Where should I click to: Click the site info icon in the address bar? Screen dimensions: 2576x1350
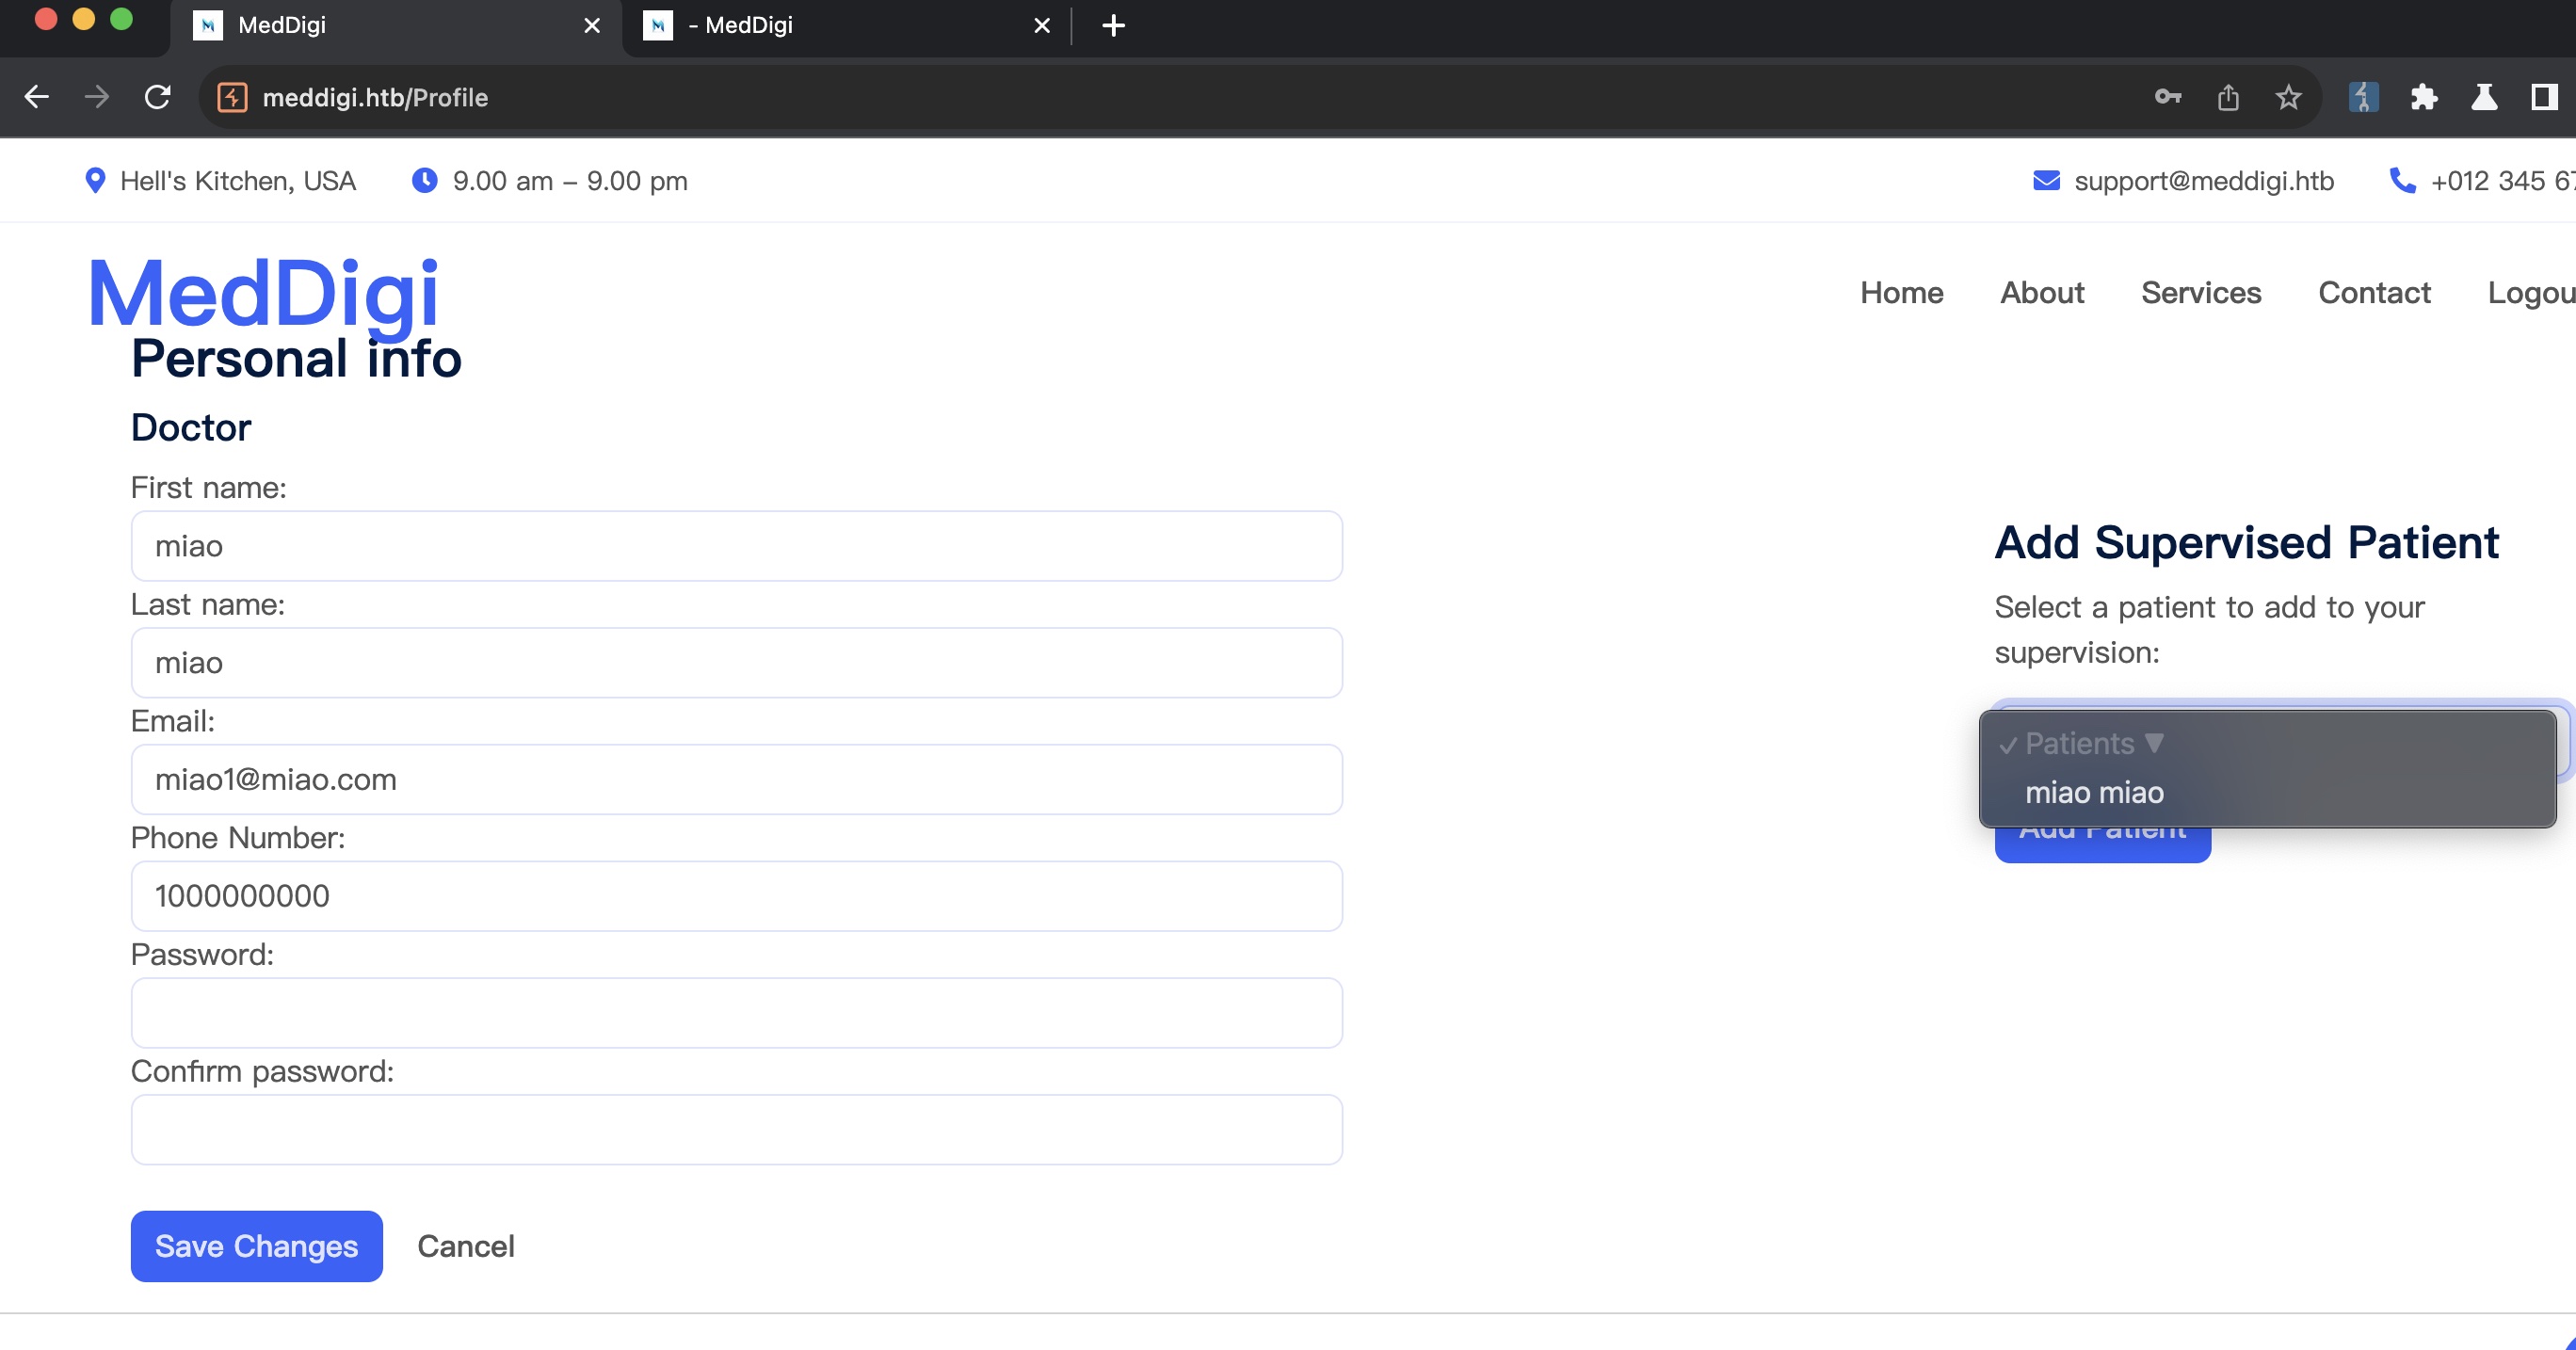[x=232, y=97]
